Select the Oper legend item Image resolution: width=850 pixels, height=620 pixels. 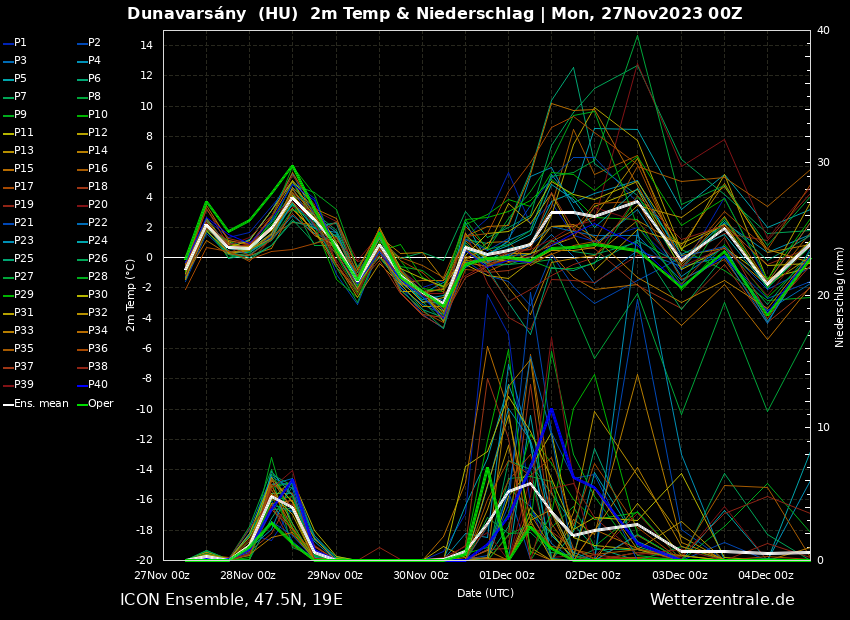click(x=100, y=404)
